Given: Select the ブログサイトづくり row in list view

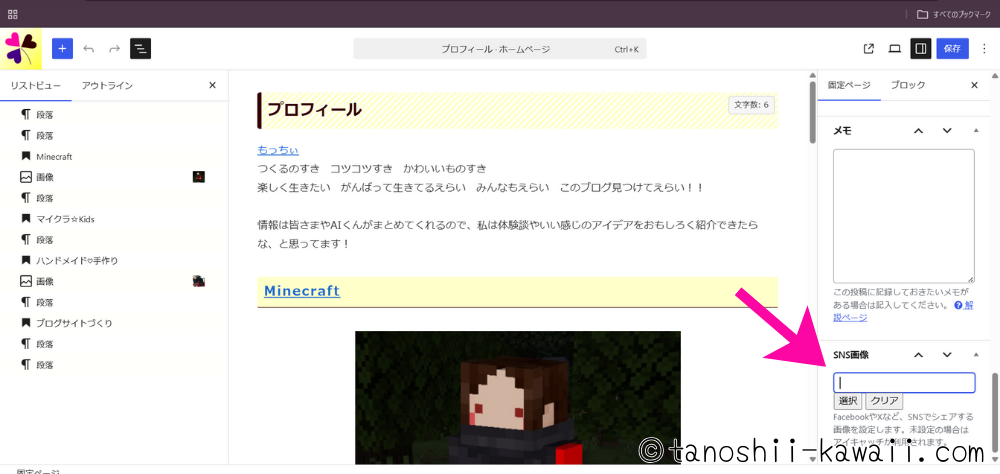Looking at the screenshot, I should coord(114,323).
